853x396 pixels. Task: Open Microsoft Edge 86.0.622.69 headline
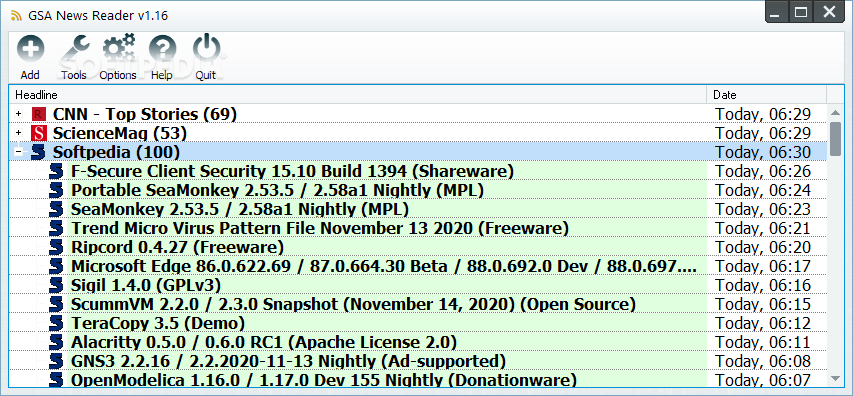pyautogui.click(x=384, y=267)
